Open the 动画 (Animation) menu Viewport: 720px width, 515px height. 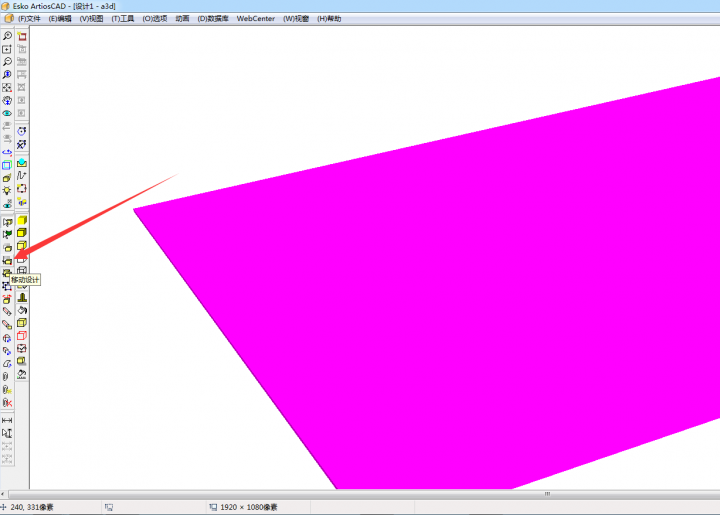tap(182, 19)
